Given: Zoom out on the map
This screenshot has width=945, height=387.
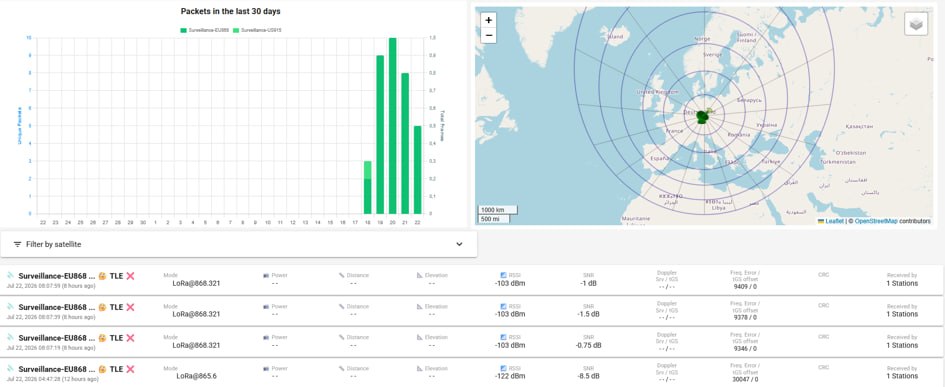Looking at the screenshot, I should point(488,36).
